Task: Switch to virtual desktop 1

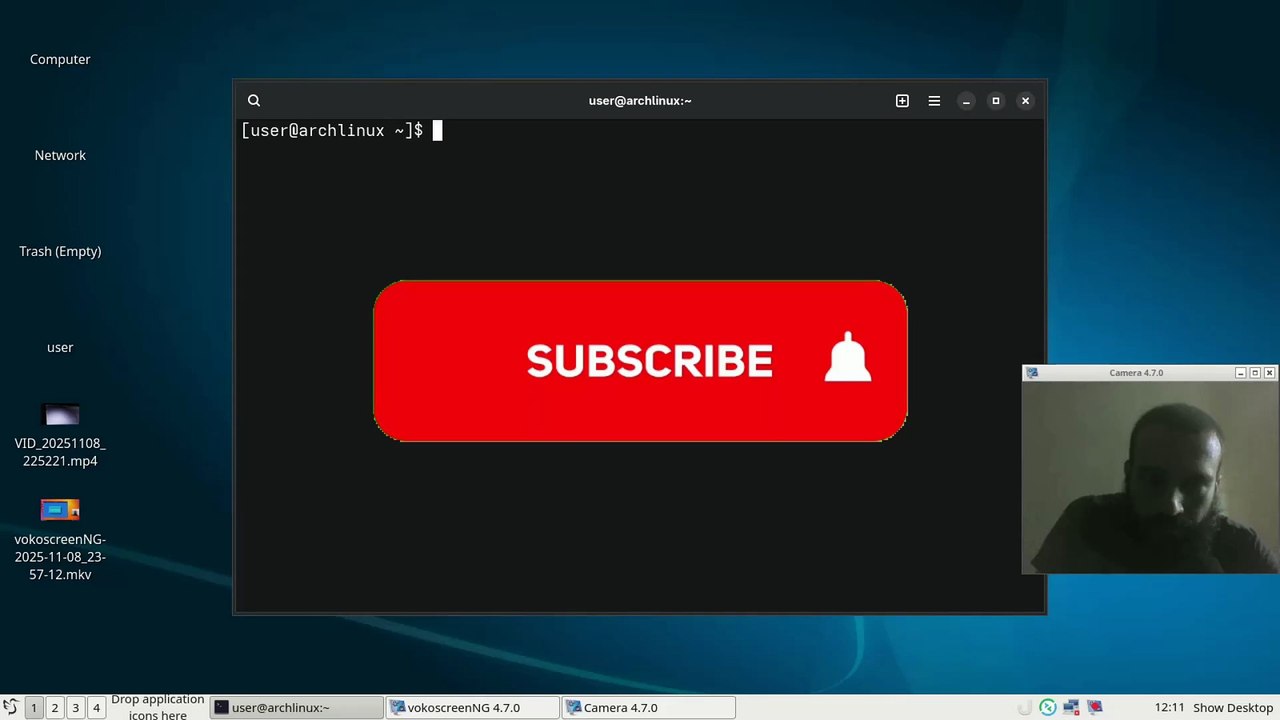Action: click(33, 707)
